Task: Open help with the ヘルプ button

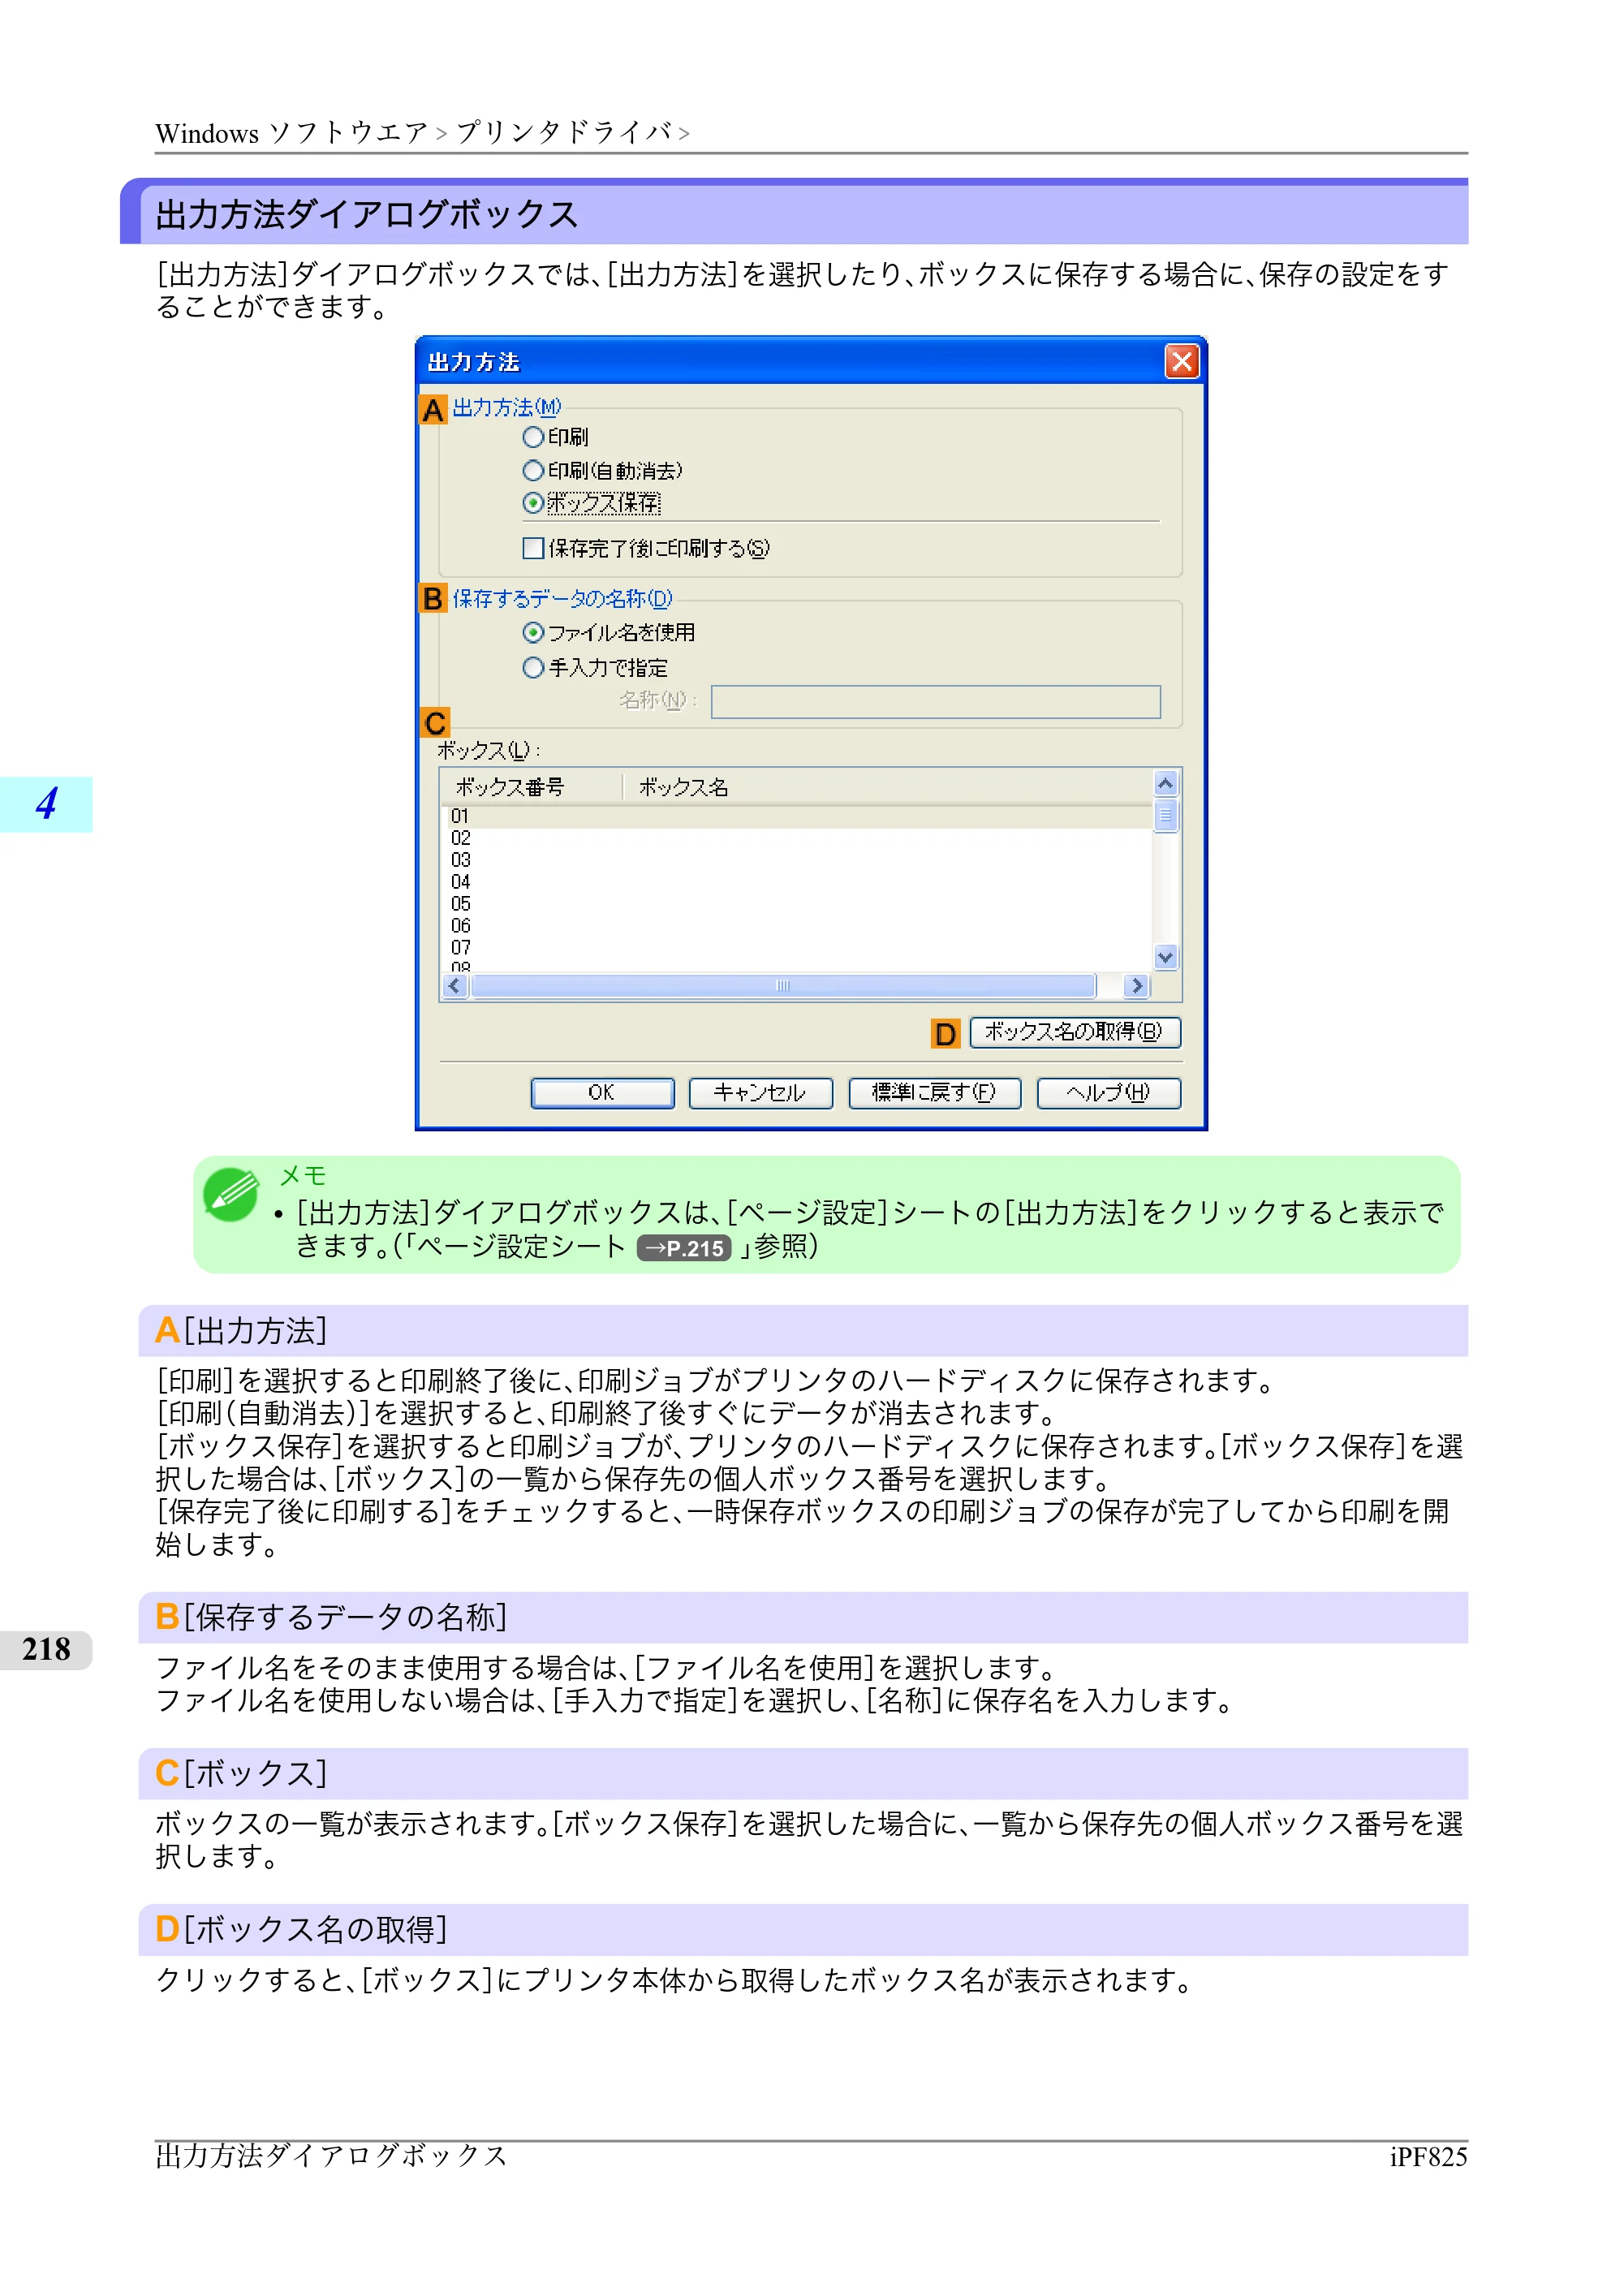Action: pos(1108,1094)
